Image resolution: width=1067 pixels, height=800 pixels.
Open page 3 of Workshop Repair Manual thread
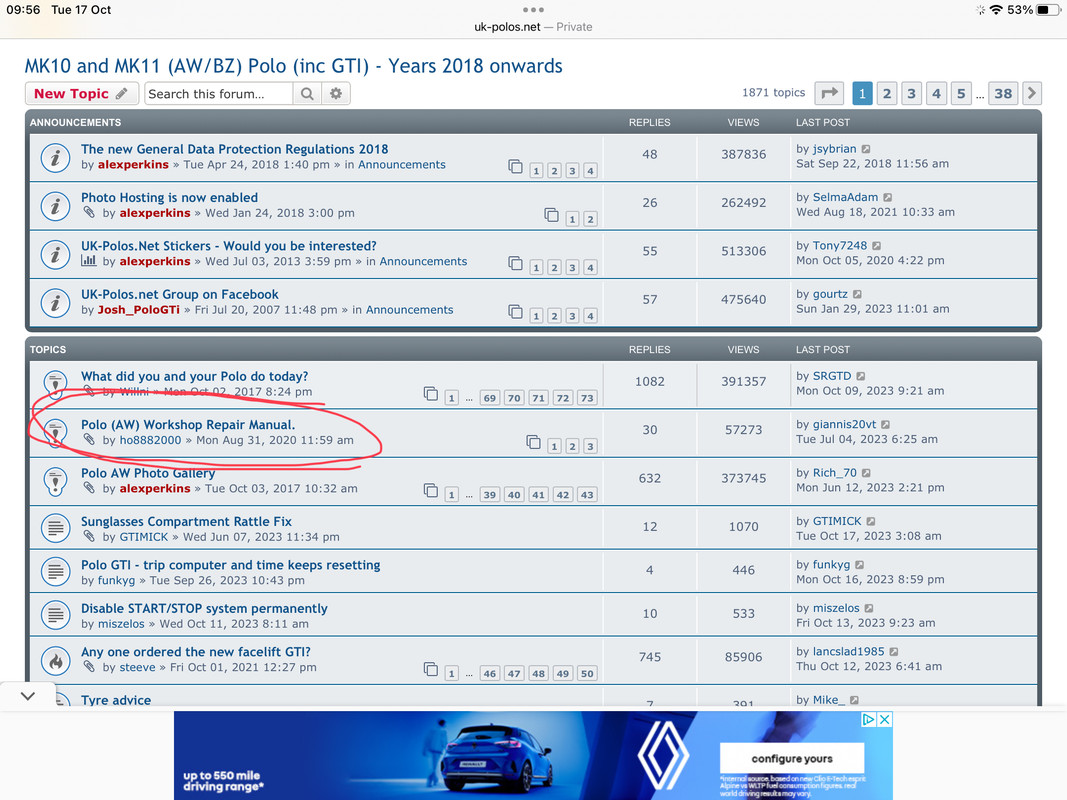coord(590,446)
